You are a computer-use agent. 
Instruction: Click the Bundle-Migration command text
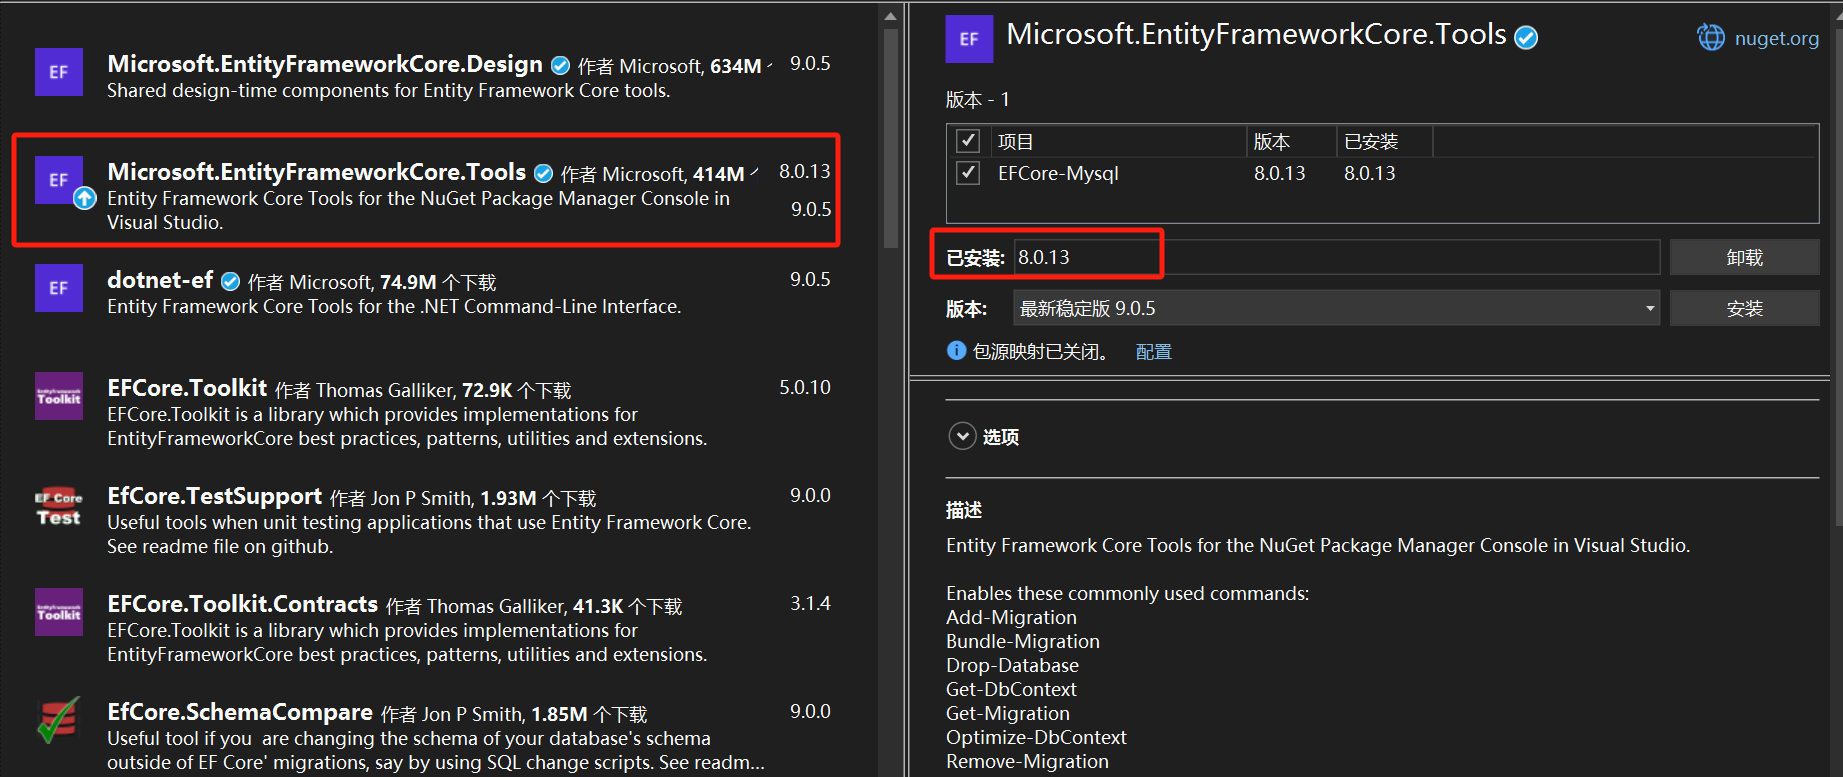[1023, 641]
